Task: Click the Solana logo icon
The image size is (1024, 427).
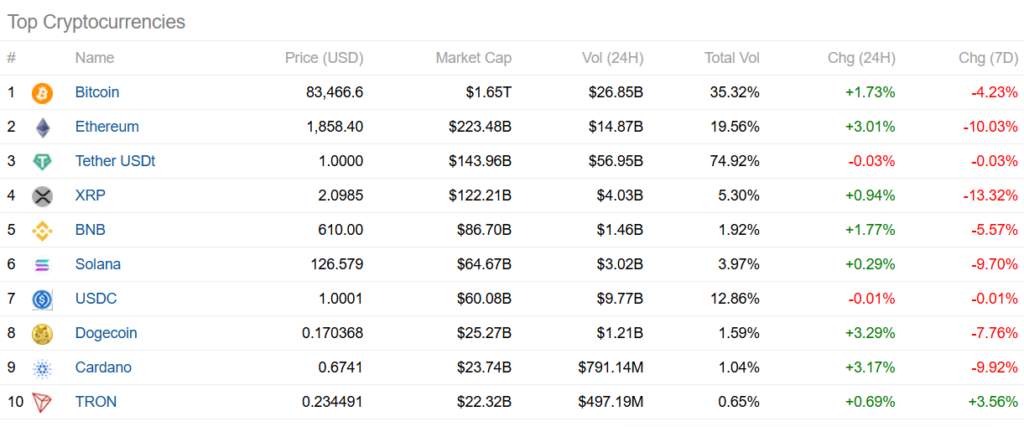Action: coord(42,265)
